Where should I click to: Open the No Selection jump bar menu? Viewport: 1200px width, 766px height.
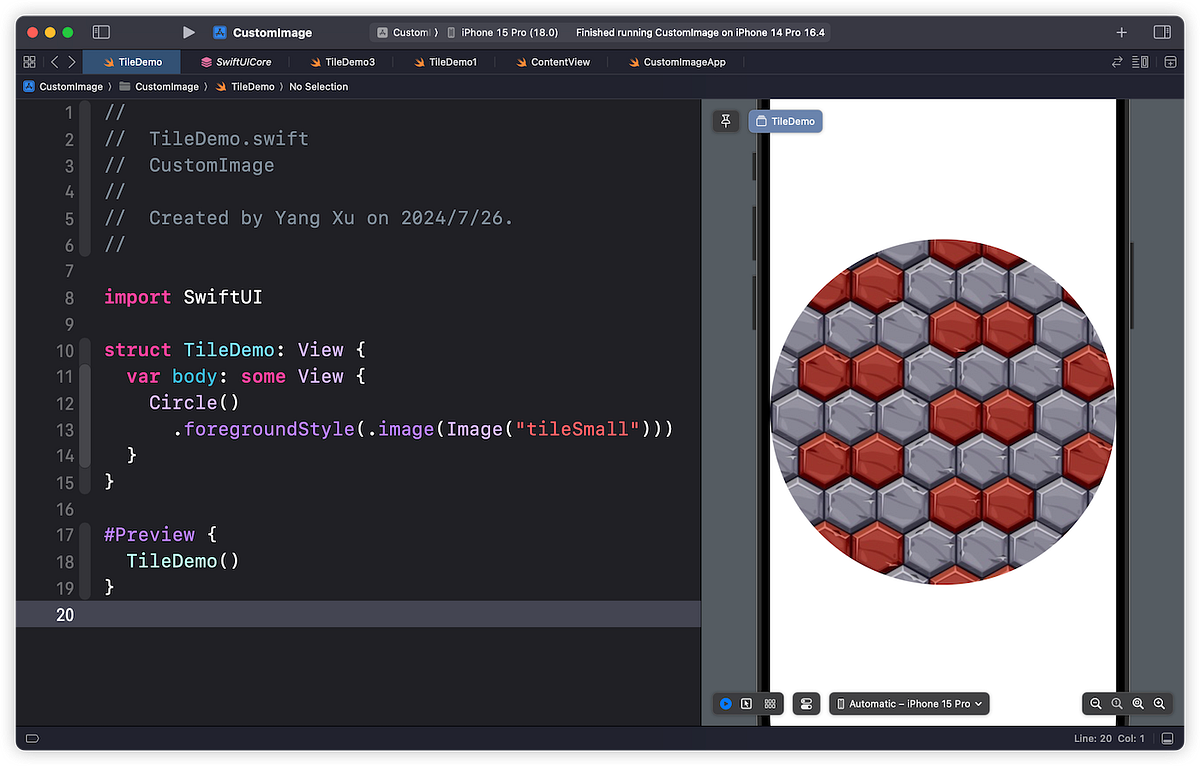coord(318,86)
